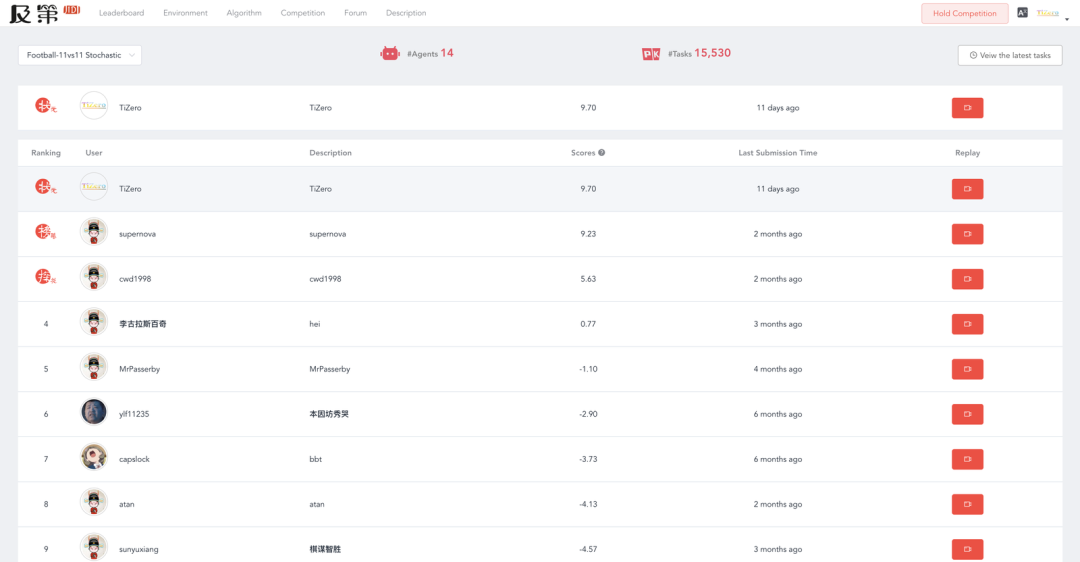
Task: Click the site logo in header
Action: pyautogui.click(x=45, y=13)
